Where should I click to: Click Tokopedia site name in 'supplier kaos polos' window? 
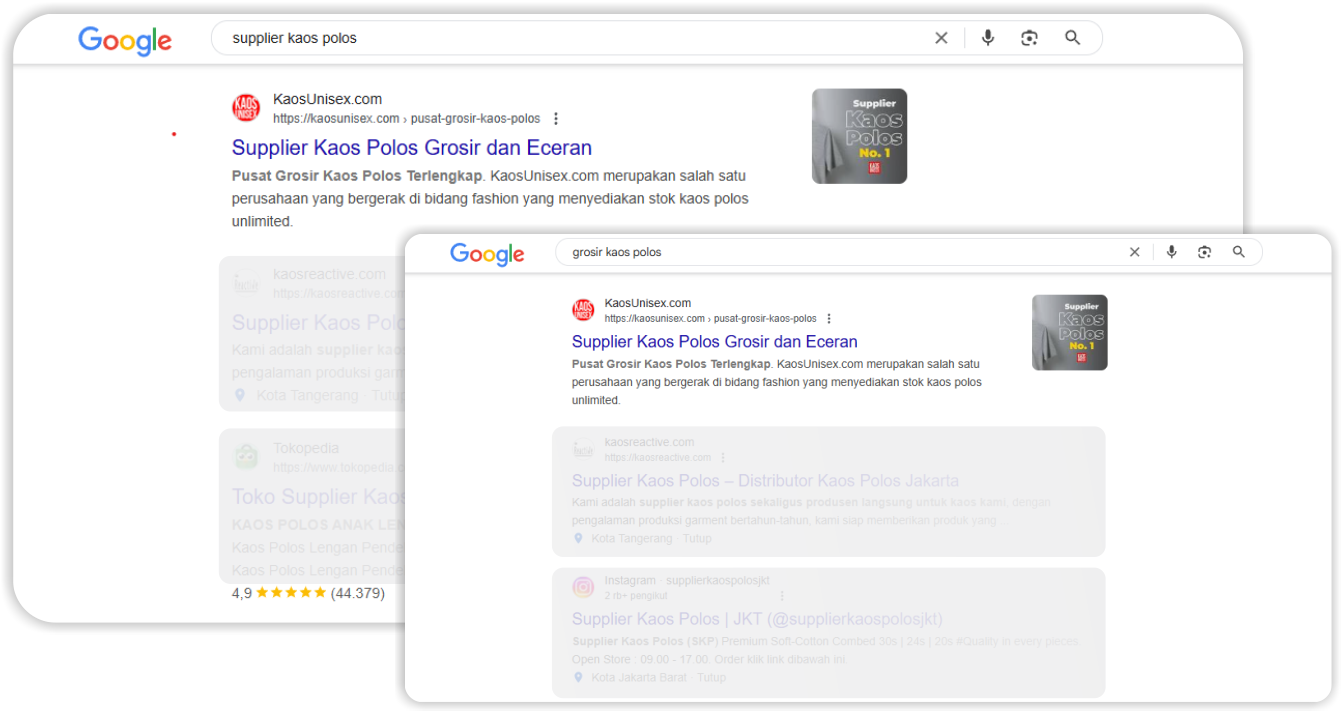click(x=306, y=448)
